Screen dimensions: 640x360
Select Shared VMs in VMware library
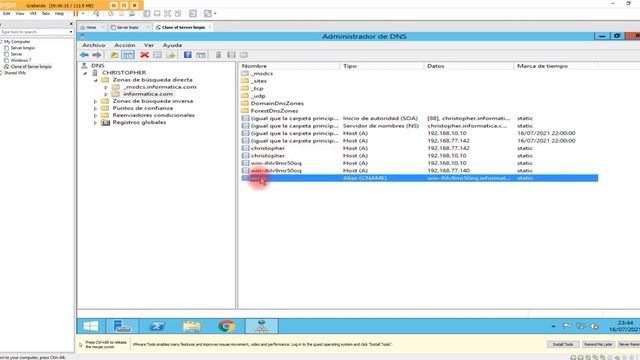[x=15, y=73]
